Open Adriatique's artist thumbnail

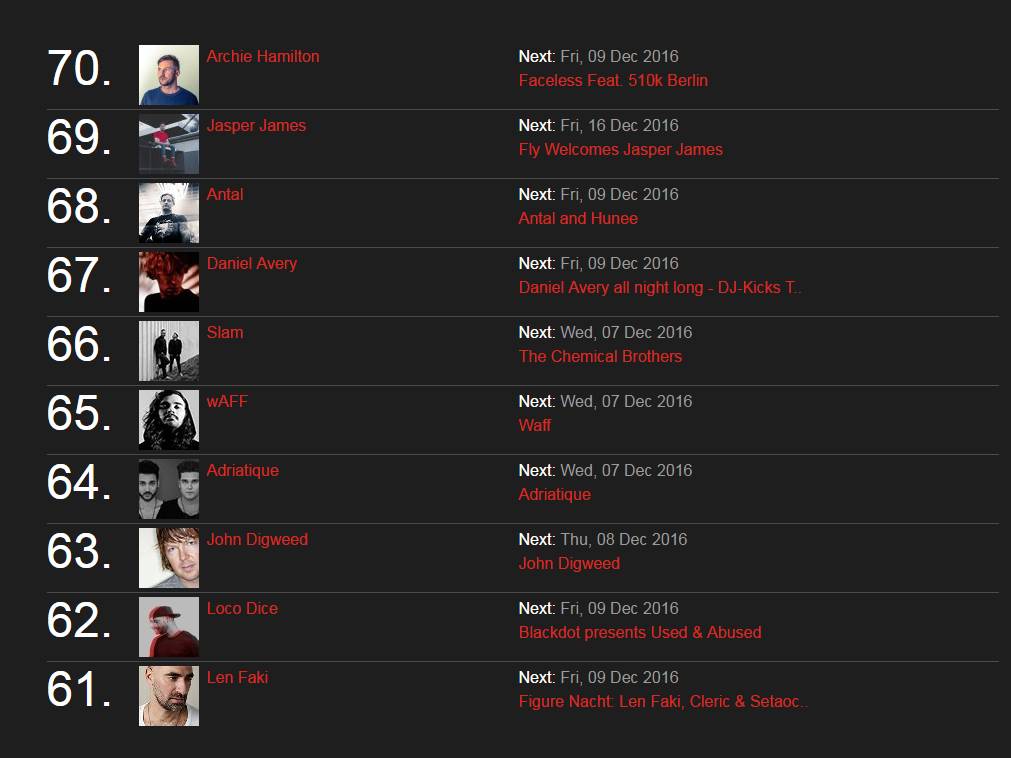pos(168,489)
